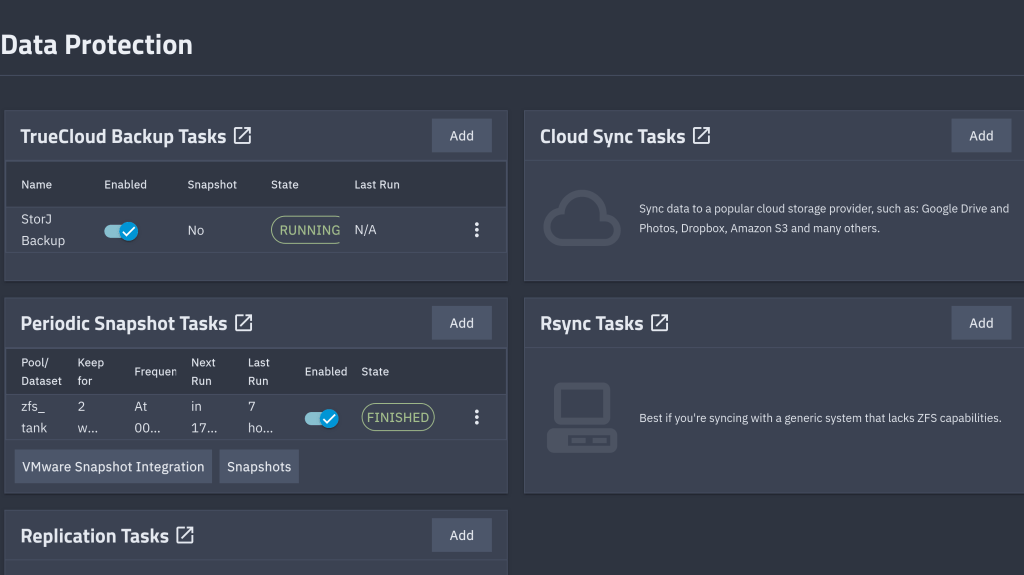1024x575 pixels.
Task: Click the Snapshots button
Action: pos(259,467)
